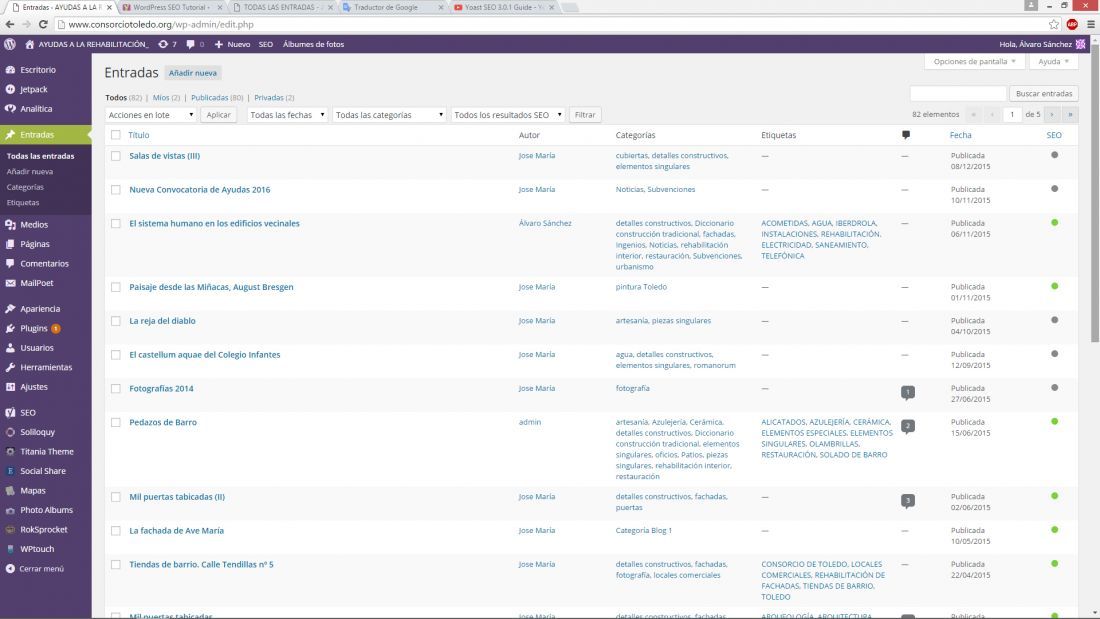Click the Aplicar button
This screenshot has height=619, width=1100.
pos(218,115)
